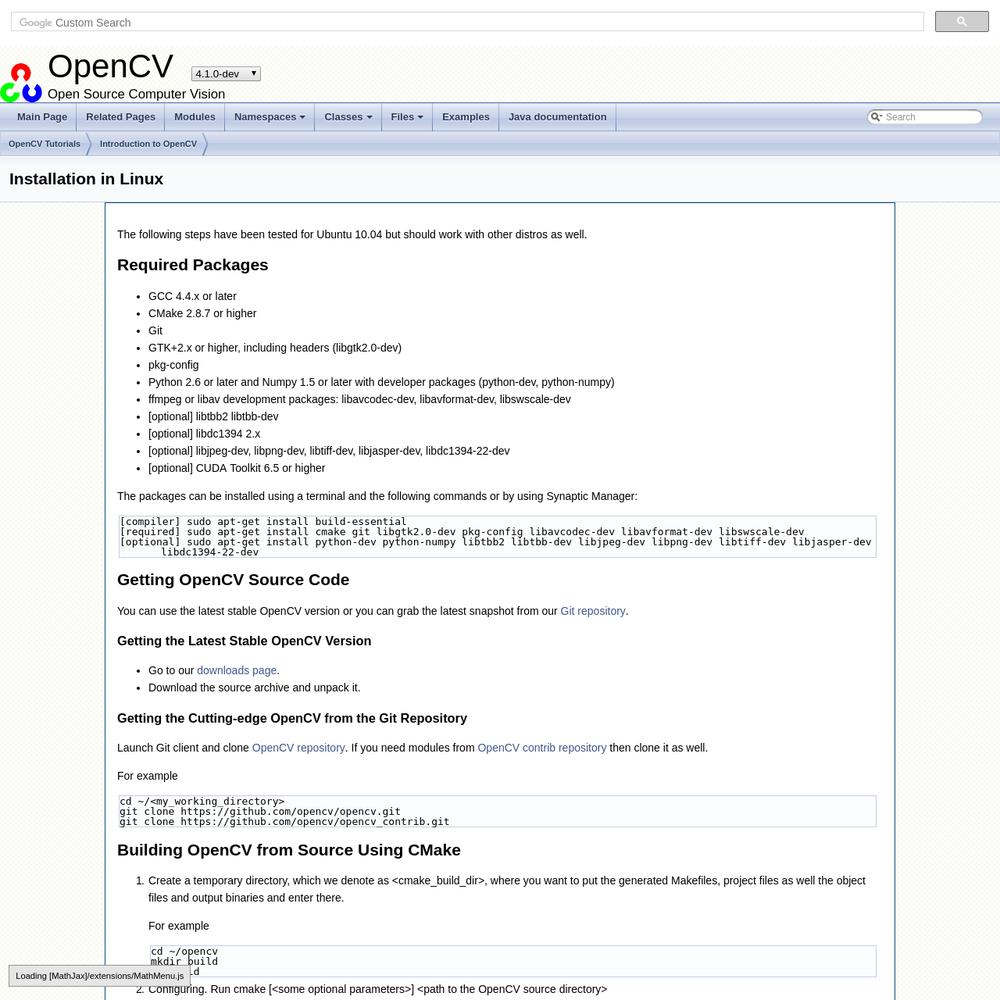Expand the Classes menu
1000x1000 pixels.
pos(348,117)
